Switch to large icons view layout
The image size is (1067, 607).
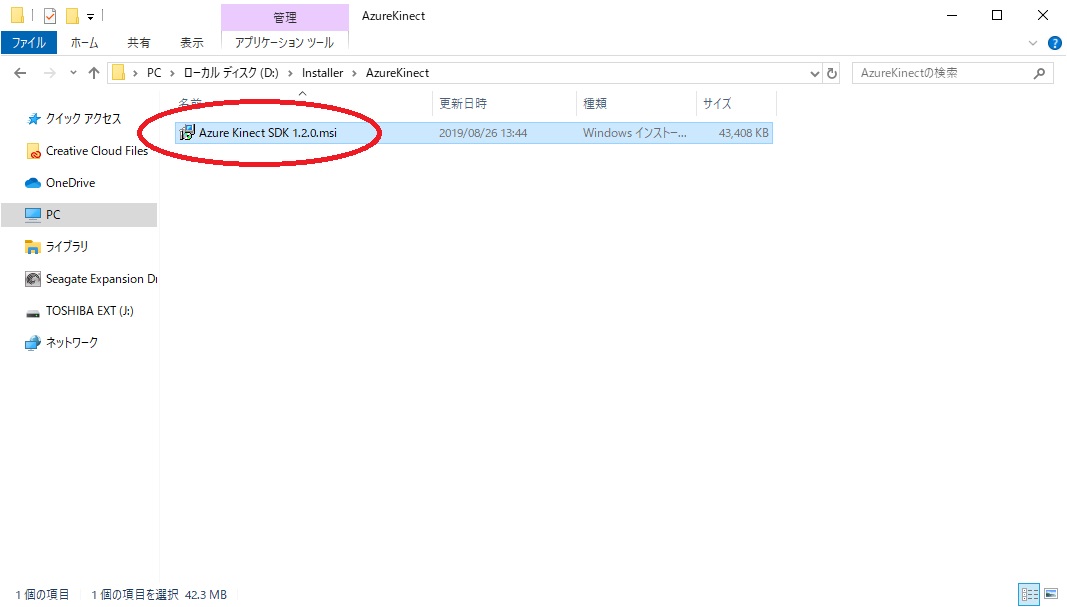tap(1051, 594)
